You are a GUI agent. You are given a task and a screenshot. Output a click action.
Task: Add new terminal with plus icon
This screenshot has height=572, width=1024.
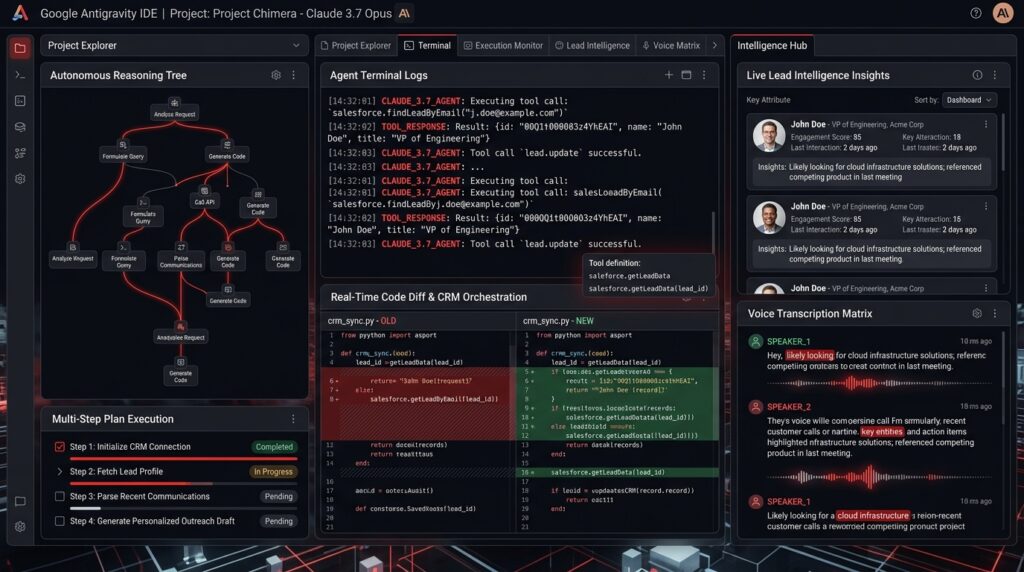pyautogui.click(x=669, y=75)
